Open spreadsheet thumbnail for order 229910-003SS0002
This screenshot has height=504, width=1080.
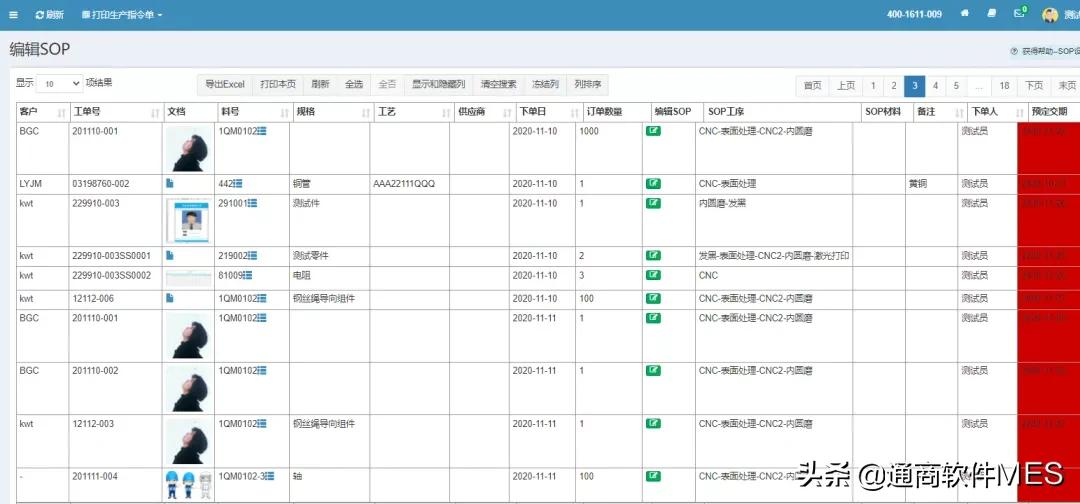point(189,278)
